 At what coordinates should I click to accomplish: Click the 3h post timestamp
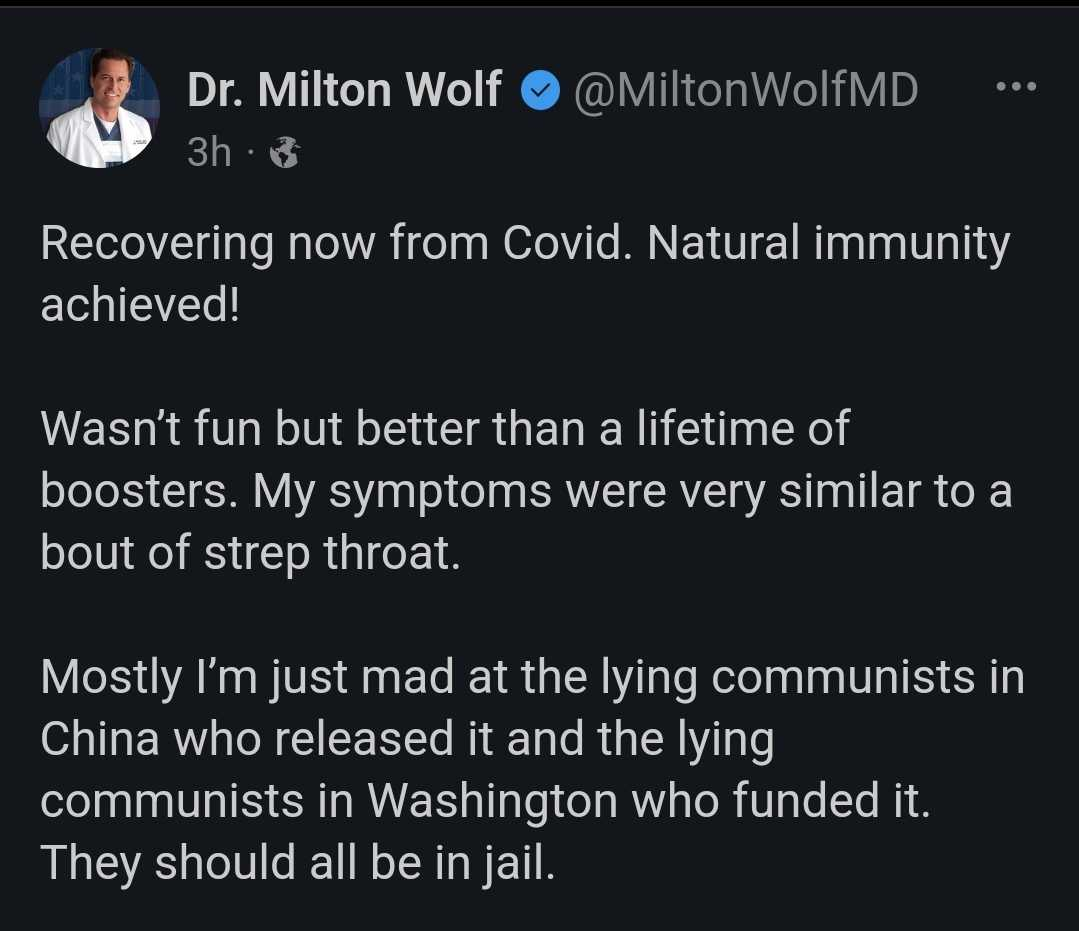[x=209, y=152]
